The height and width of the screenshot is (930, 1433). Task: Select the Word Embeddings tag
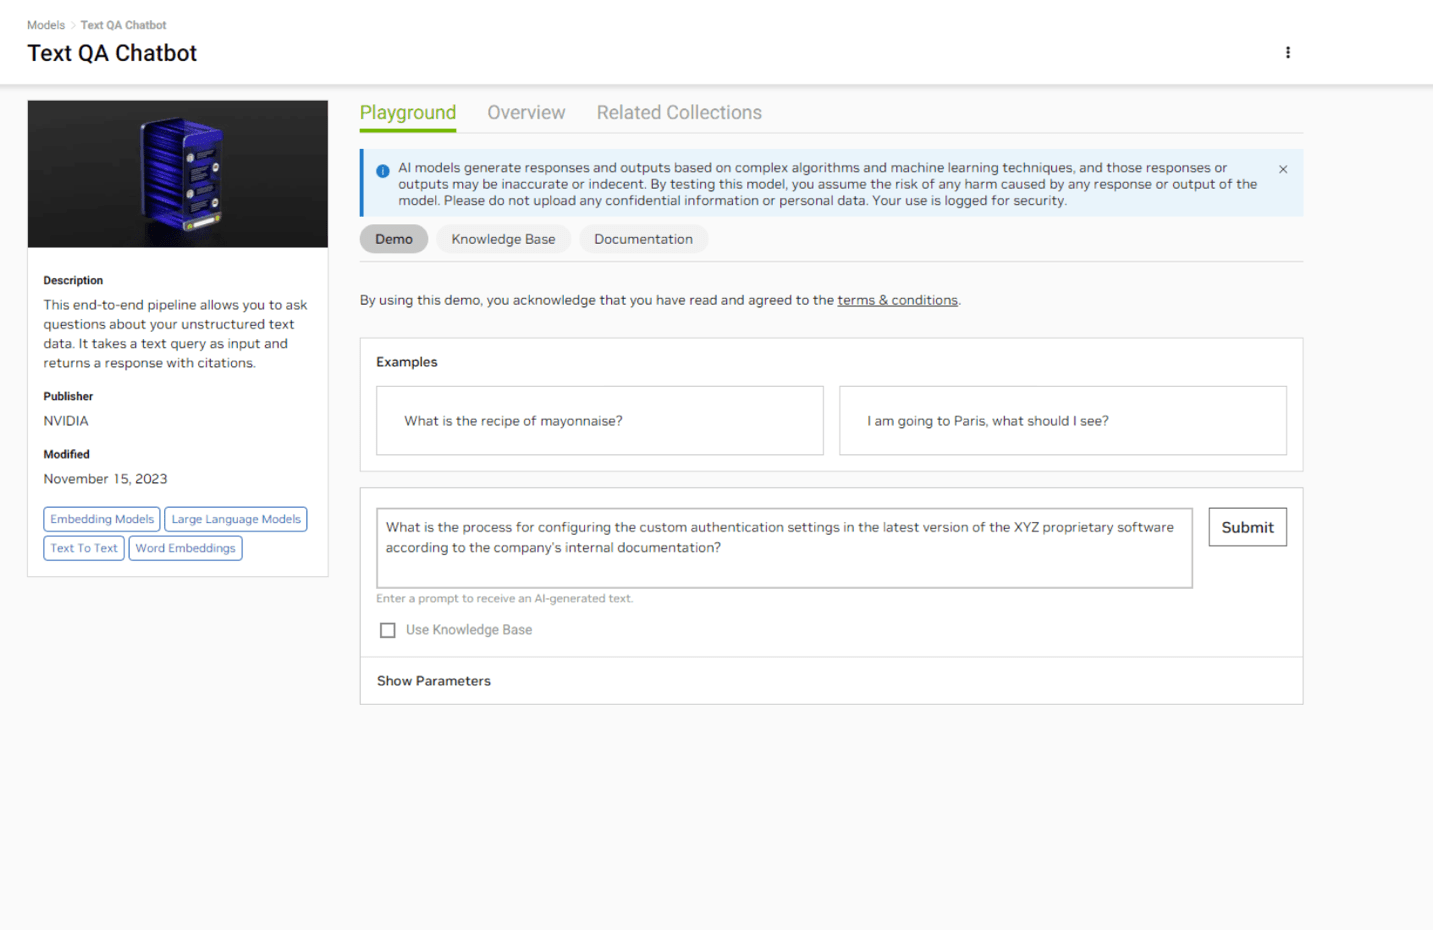185,547
